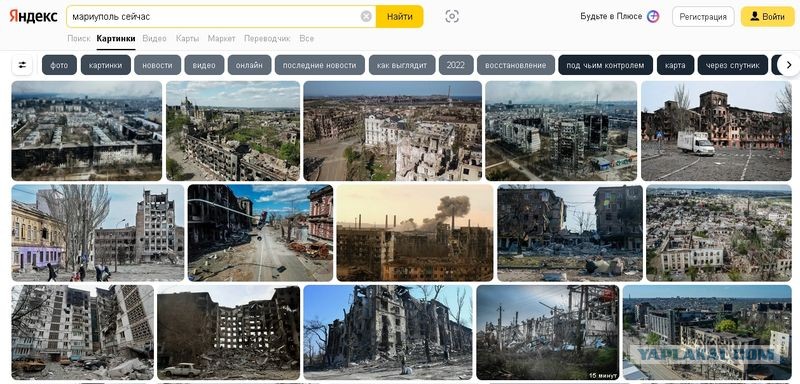Open thumbnail with white car by ruined block
The height and width of the screenshot is (384, 800).
pyautogui.click(x=228, y=332)
